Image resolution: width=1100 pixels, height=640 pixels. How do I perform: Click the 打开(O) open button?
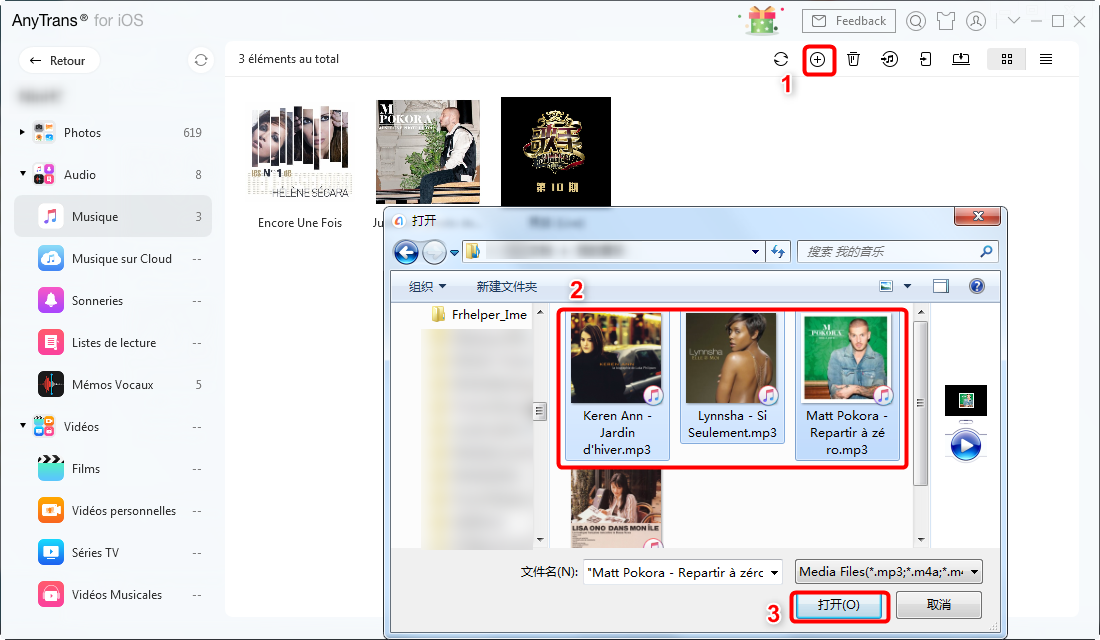838,605
